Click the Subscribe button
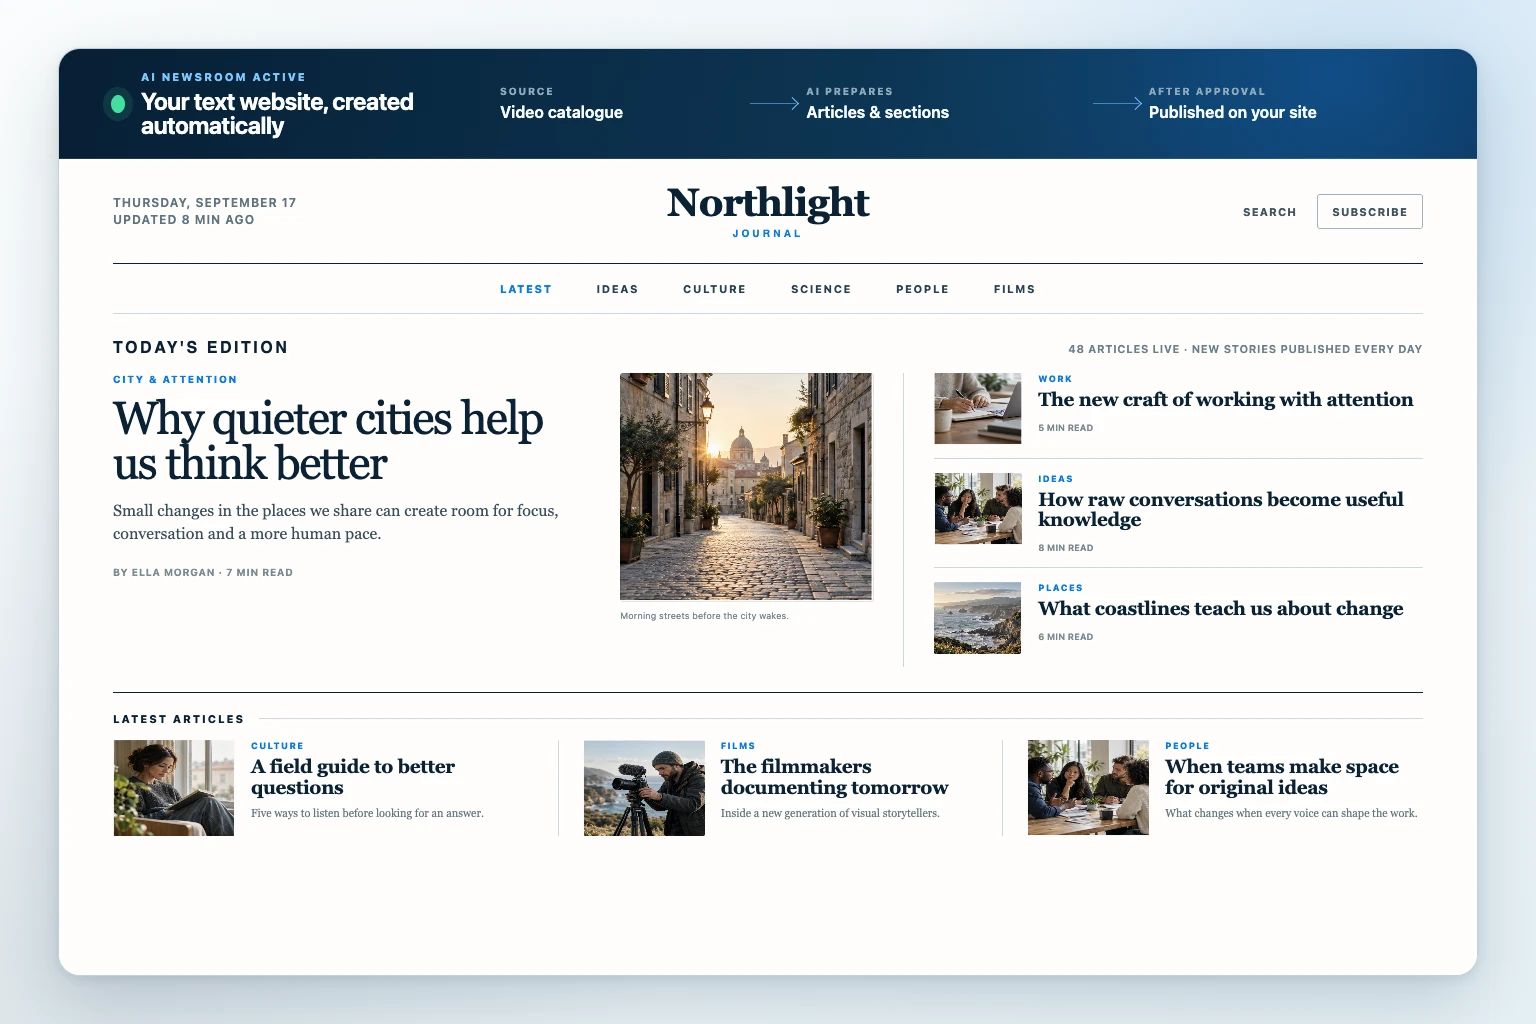The image size is (1536, 1024). [x=1369, y=212]
